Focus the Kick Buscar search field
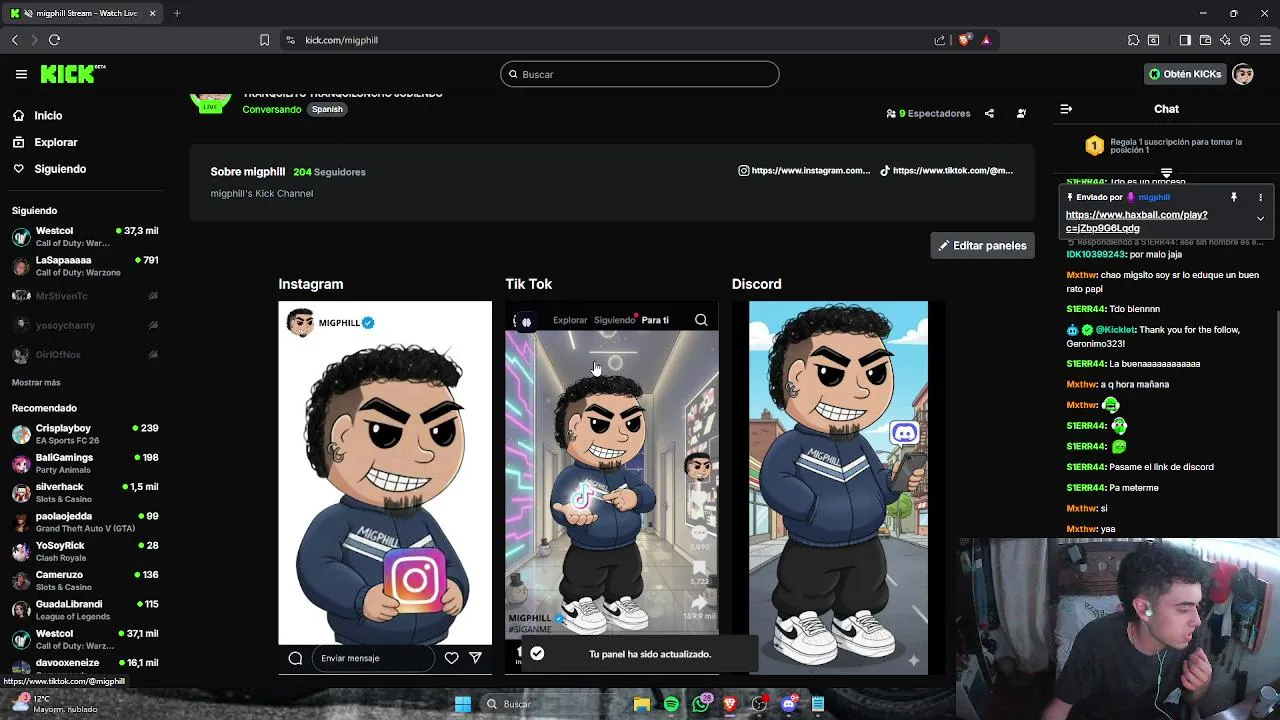The image size is (1280, 720). (x=640, y=74)
